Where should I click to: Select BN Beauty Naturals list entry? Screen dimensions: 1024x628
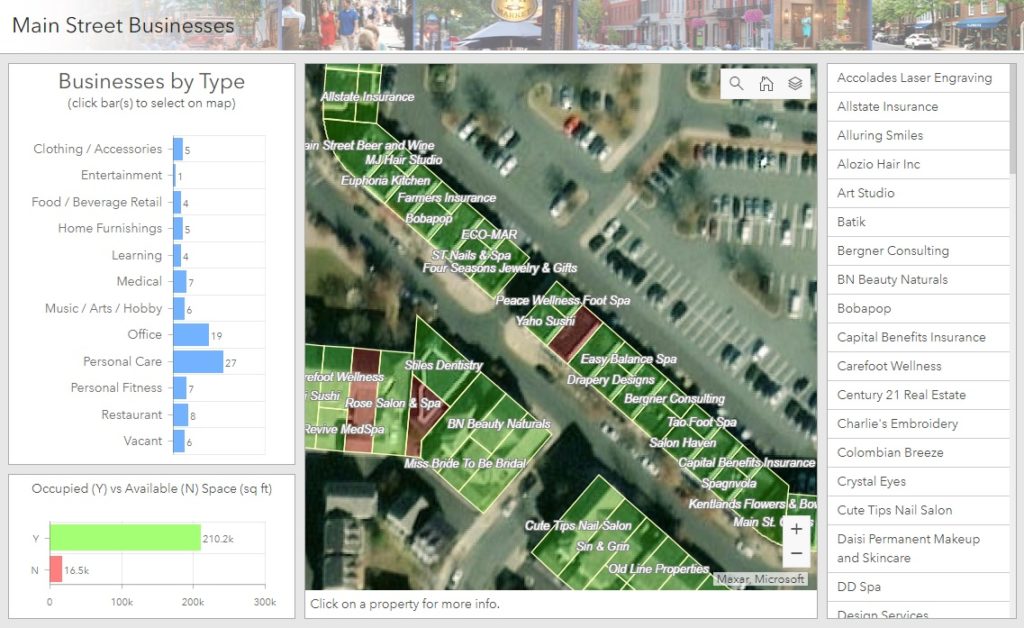pyautogui.click(x=918, y=279)
